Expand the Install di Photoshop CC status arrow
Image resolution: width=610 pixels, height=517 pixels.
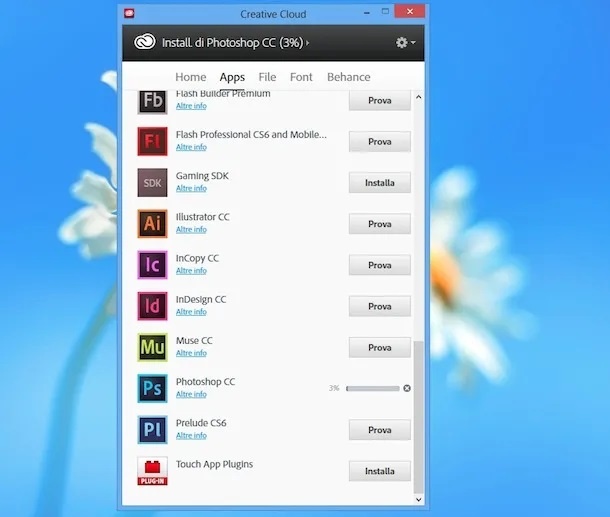308,42
